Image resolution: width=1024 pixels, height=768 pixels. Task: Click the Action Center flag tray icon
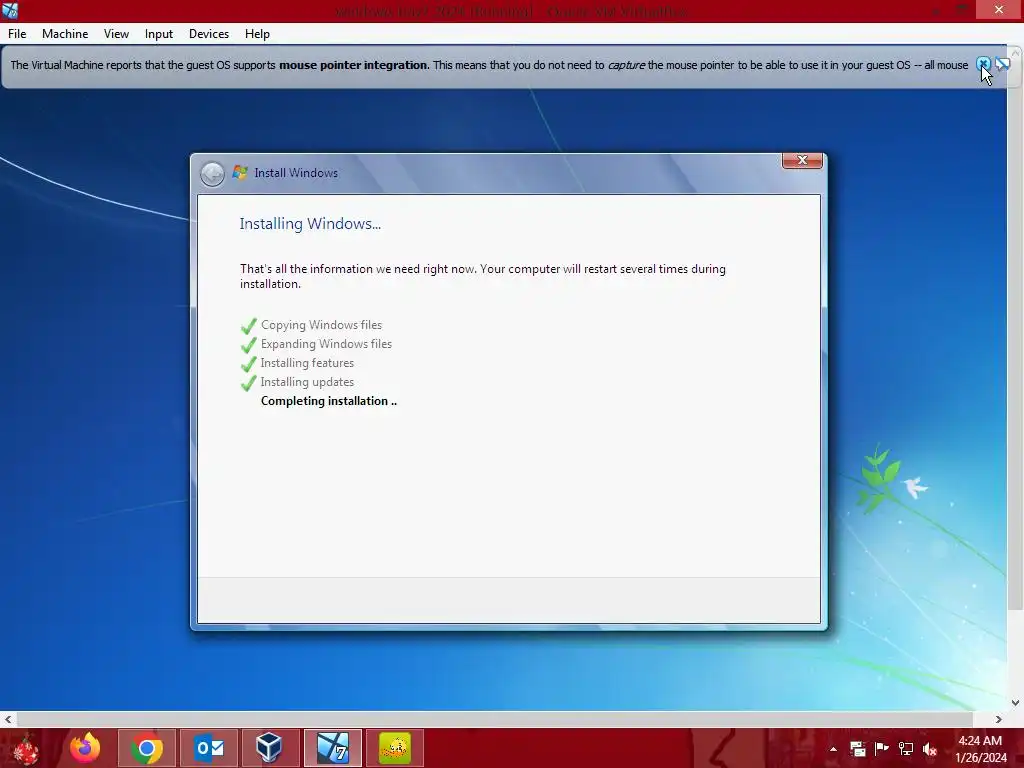pos(882,749)
